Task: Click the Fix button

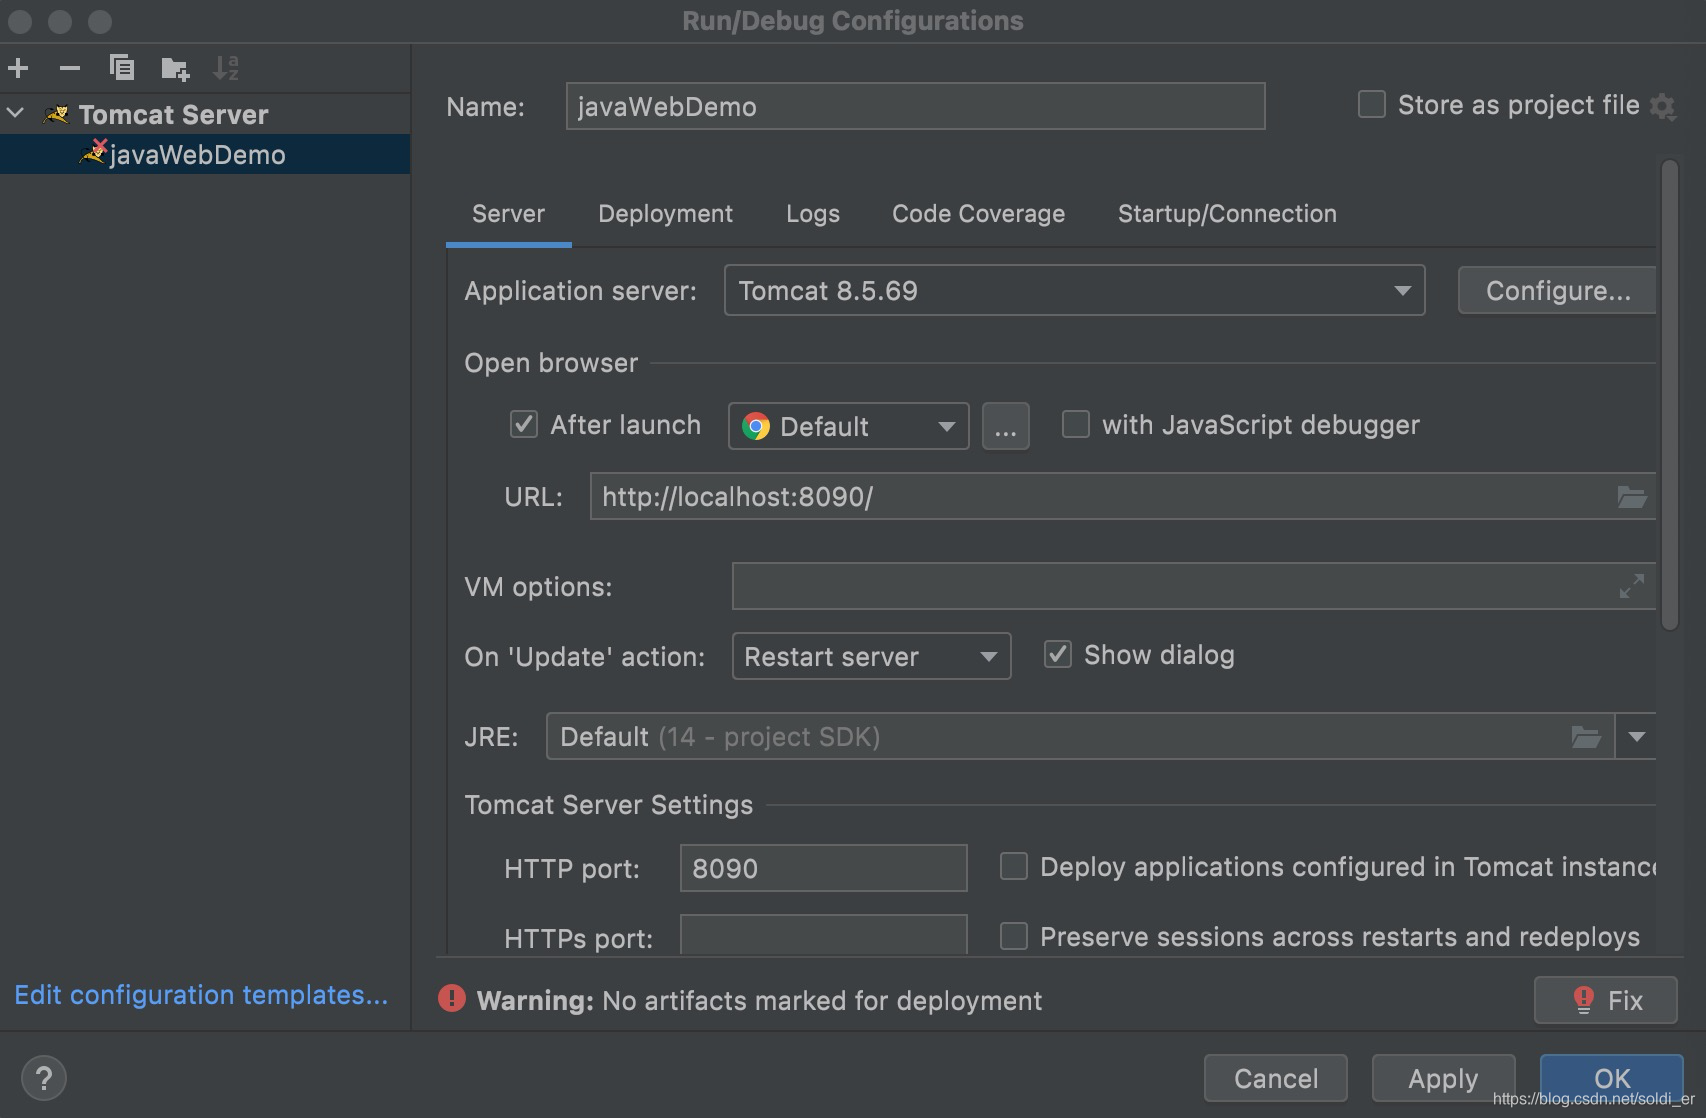Action: click(1605, 1000)
